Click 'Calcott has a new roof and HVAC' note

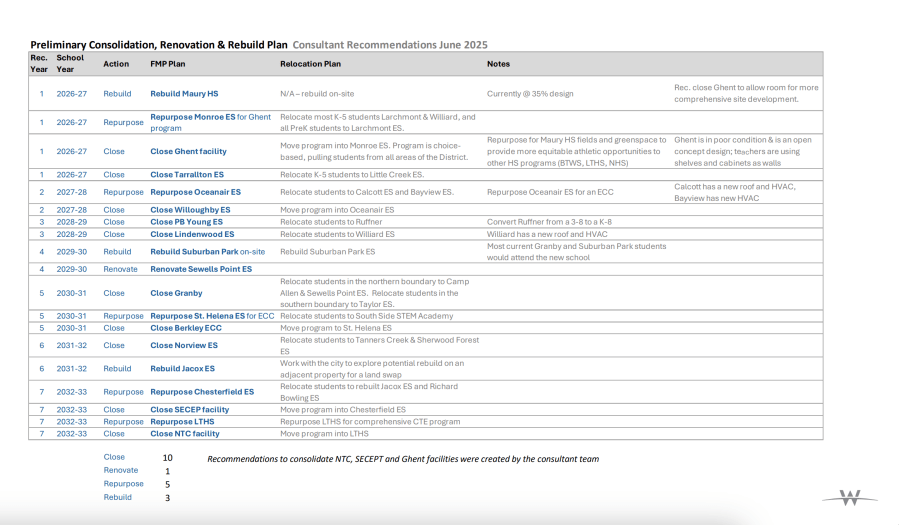pyautogui.click(x=734, y=192)
